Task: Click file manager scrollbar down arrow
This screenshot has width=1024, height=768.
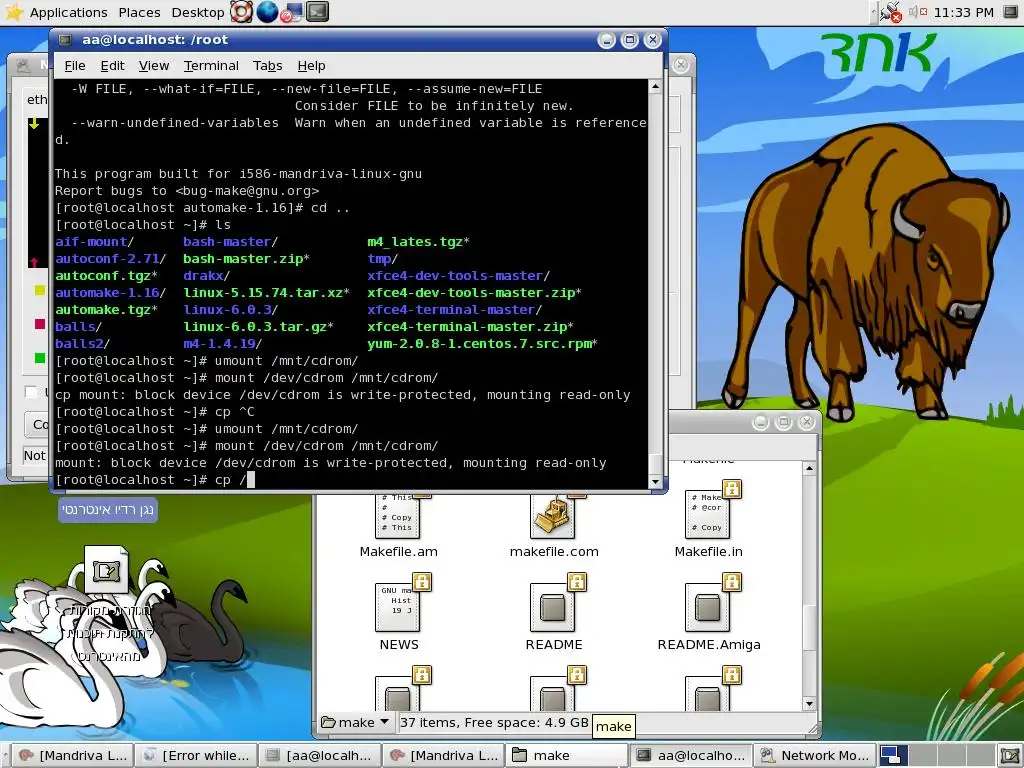Action: coord(810,704)
